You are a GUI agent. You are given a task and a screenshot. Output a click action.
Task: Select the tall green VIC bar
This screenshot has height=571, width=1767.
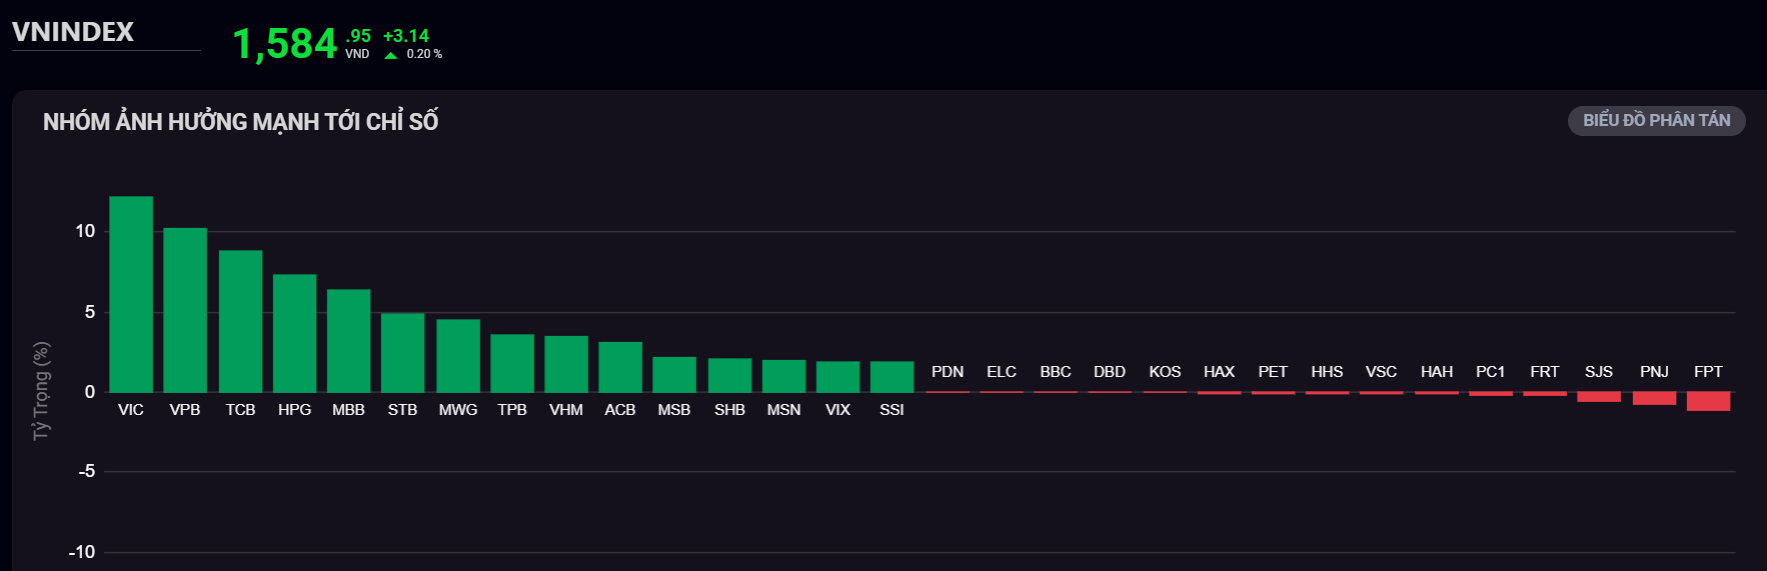point(131,294)
